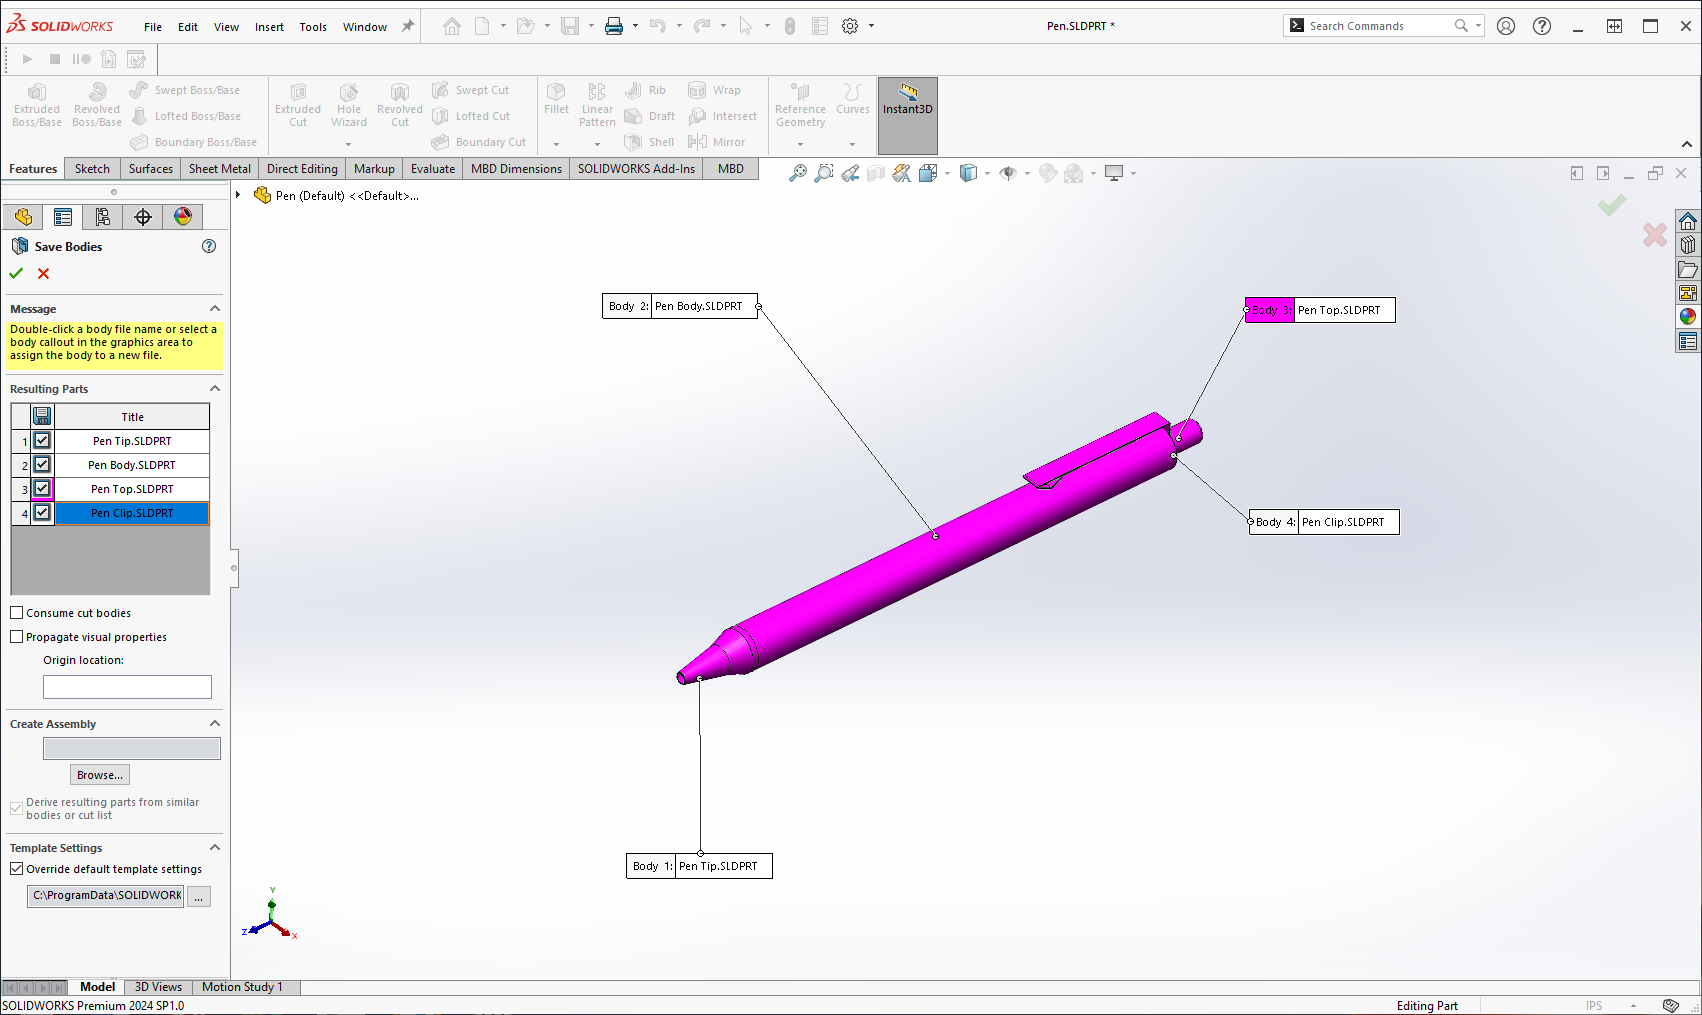1702x1015 pixels.
Task: Collapse the Resulting Parts section
Action: 214,388
